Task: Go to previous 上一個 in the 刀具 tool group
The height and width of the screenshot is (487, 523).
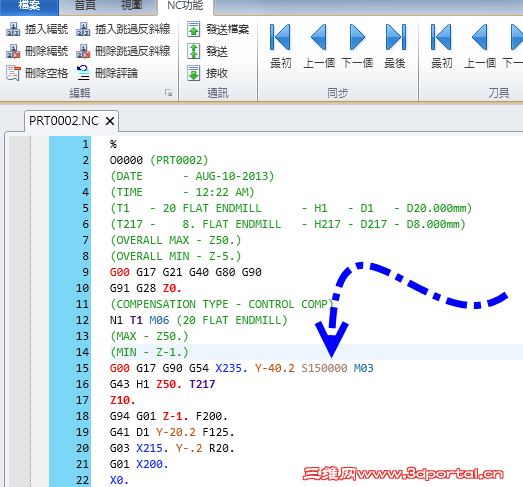Action: click(480, 37)
